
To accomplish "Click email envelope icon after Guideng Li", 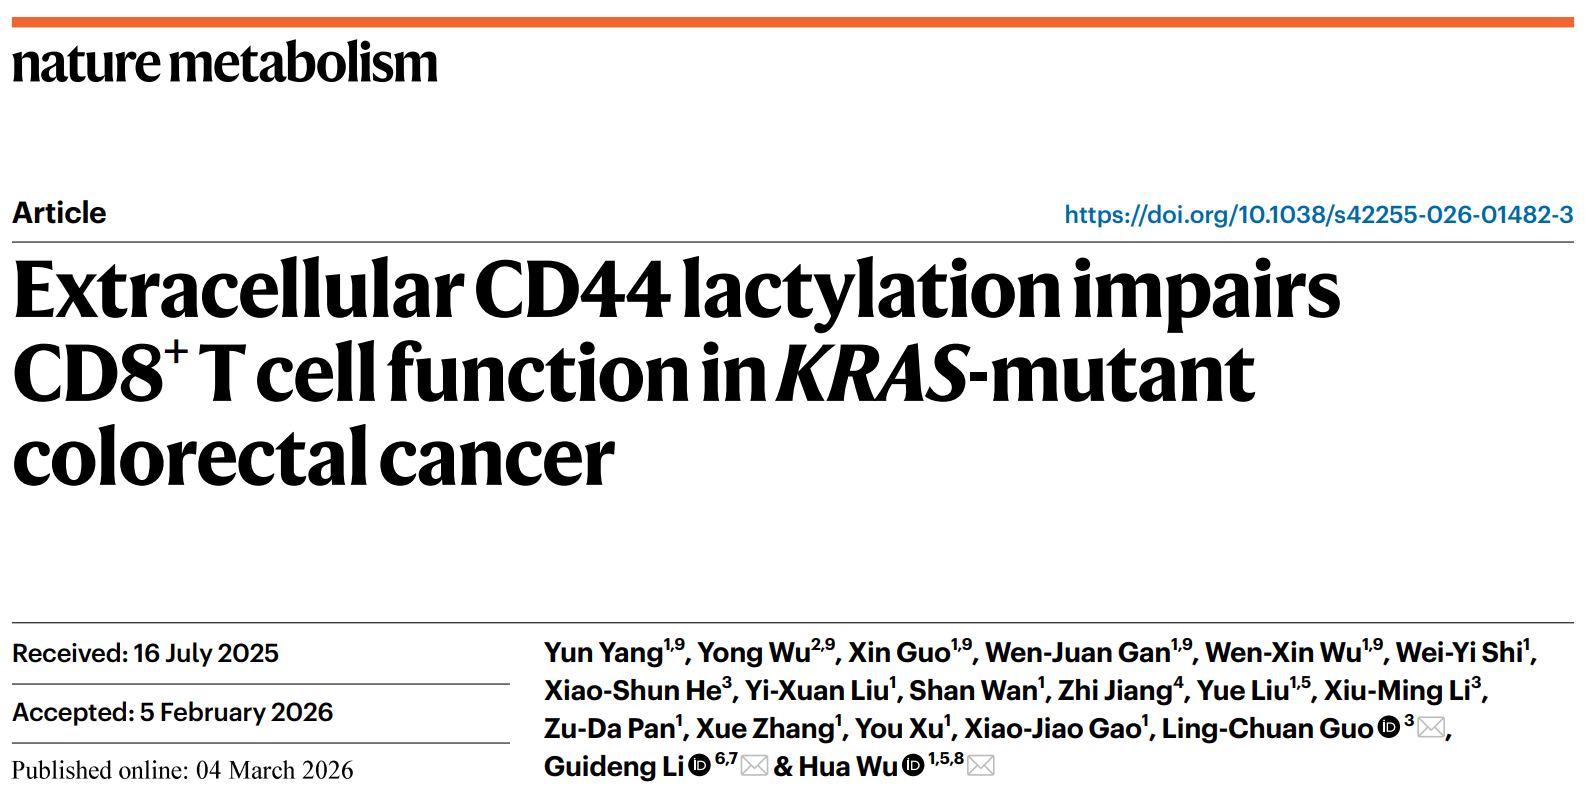I will click(754, 766).
